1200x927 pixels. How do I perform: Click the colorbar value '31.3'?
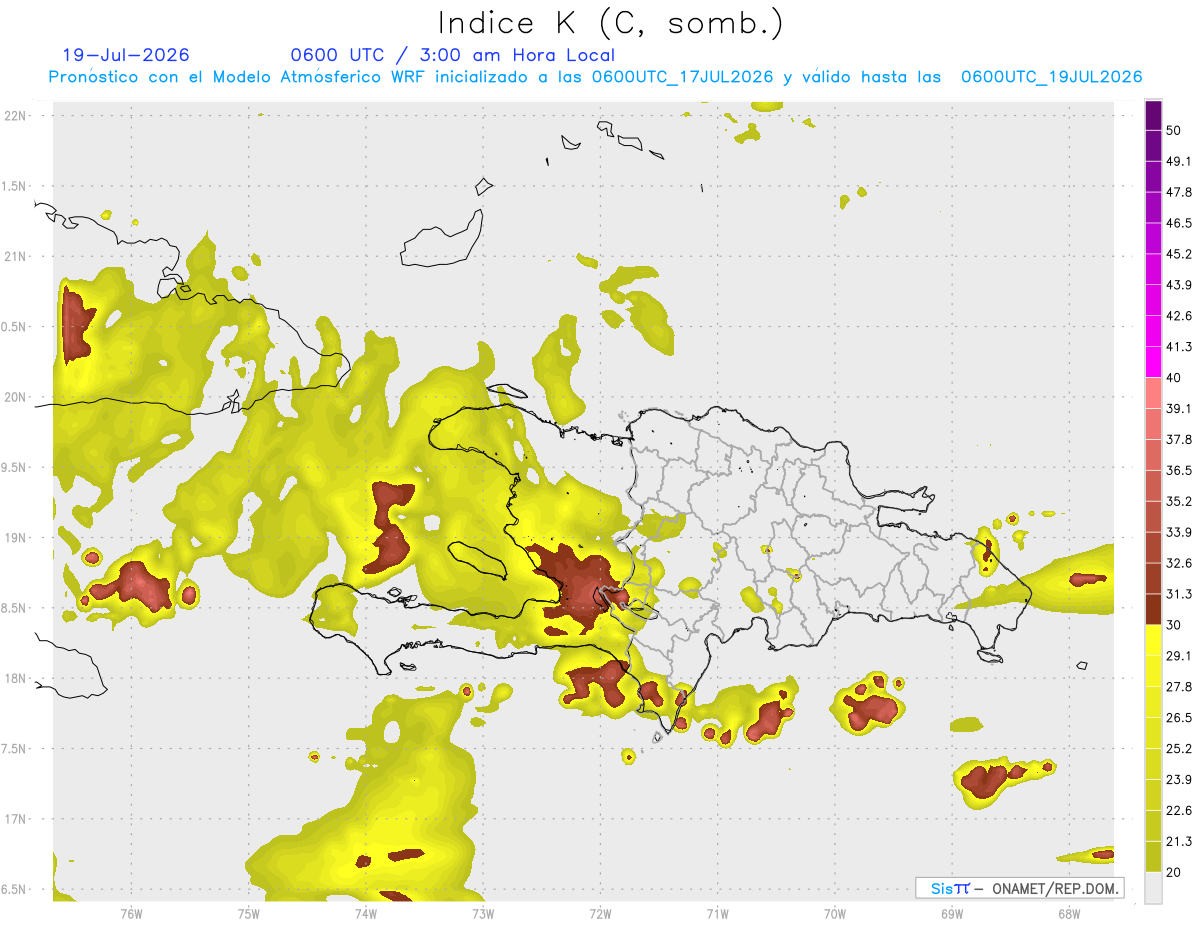tap(1179, 594)
